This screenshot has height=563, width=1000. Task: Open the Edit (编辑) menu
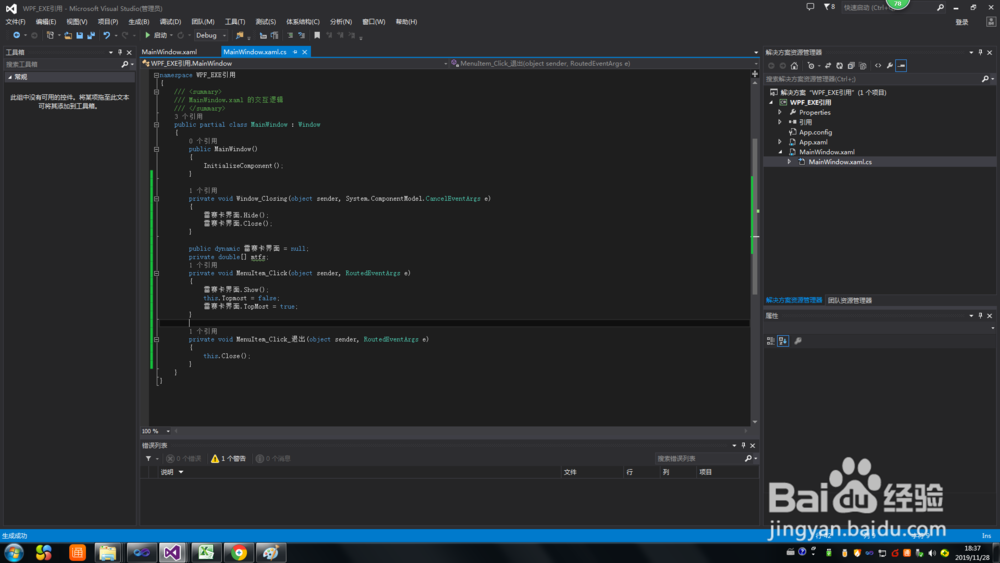pos(46,22)
